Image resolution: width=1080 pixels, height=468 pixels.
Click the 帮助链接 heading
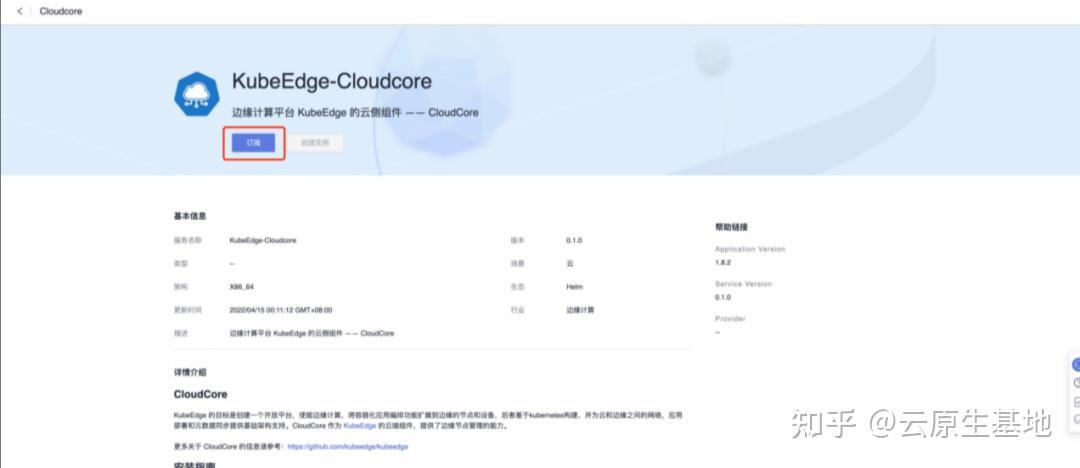[x=731, y=227]
